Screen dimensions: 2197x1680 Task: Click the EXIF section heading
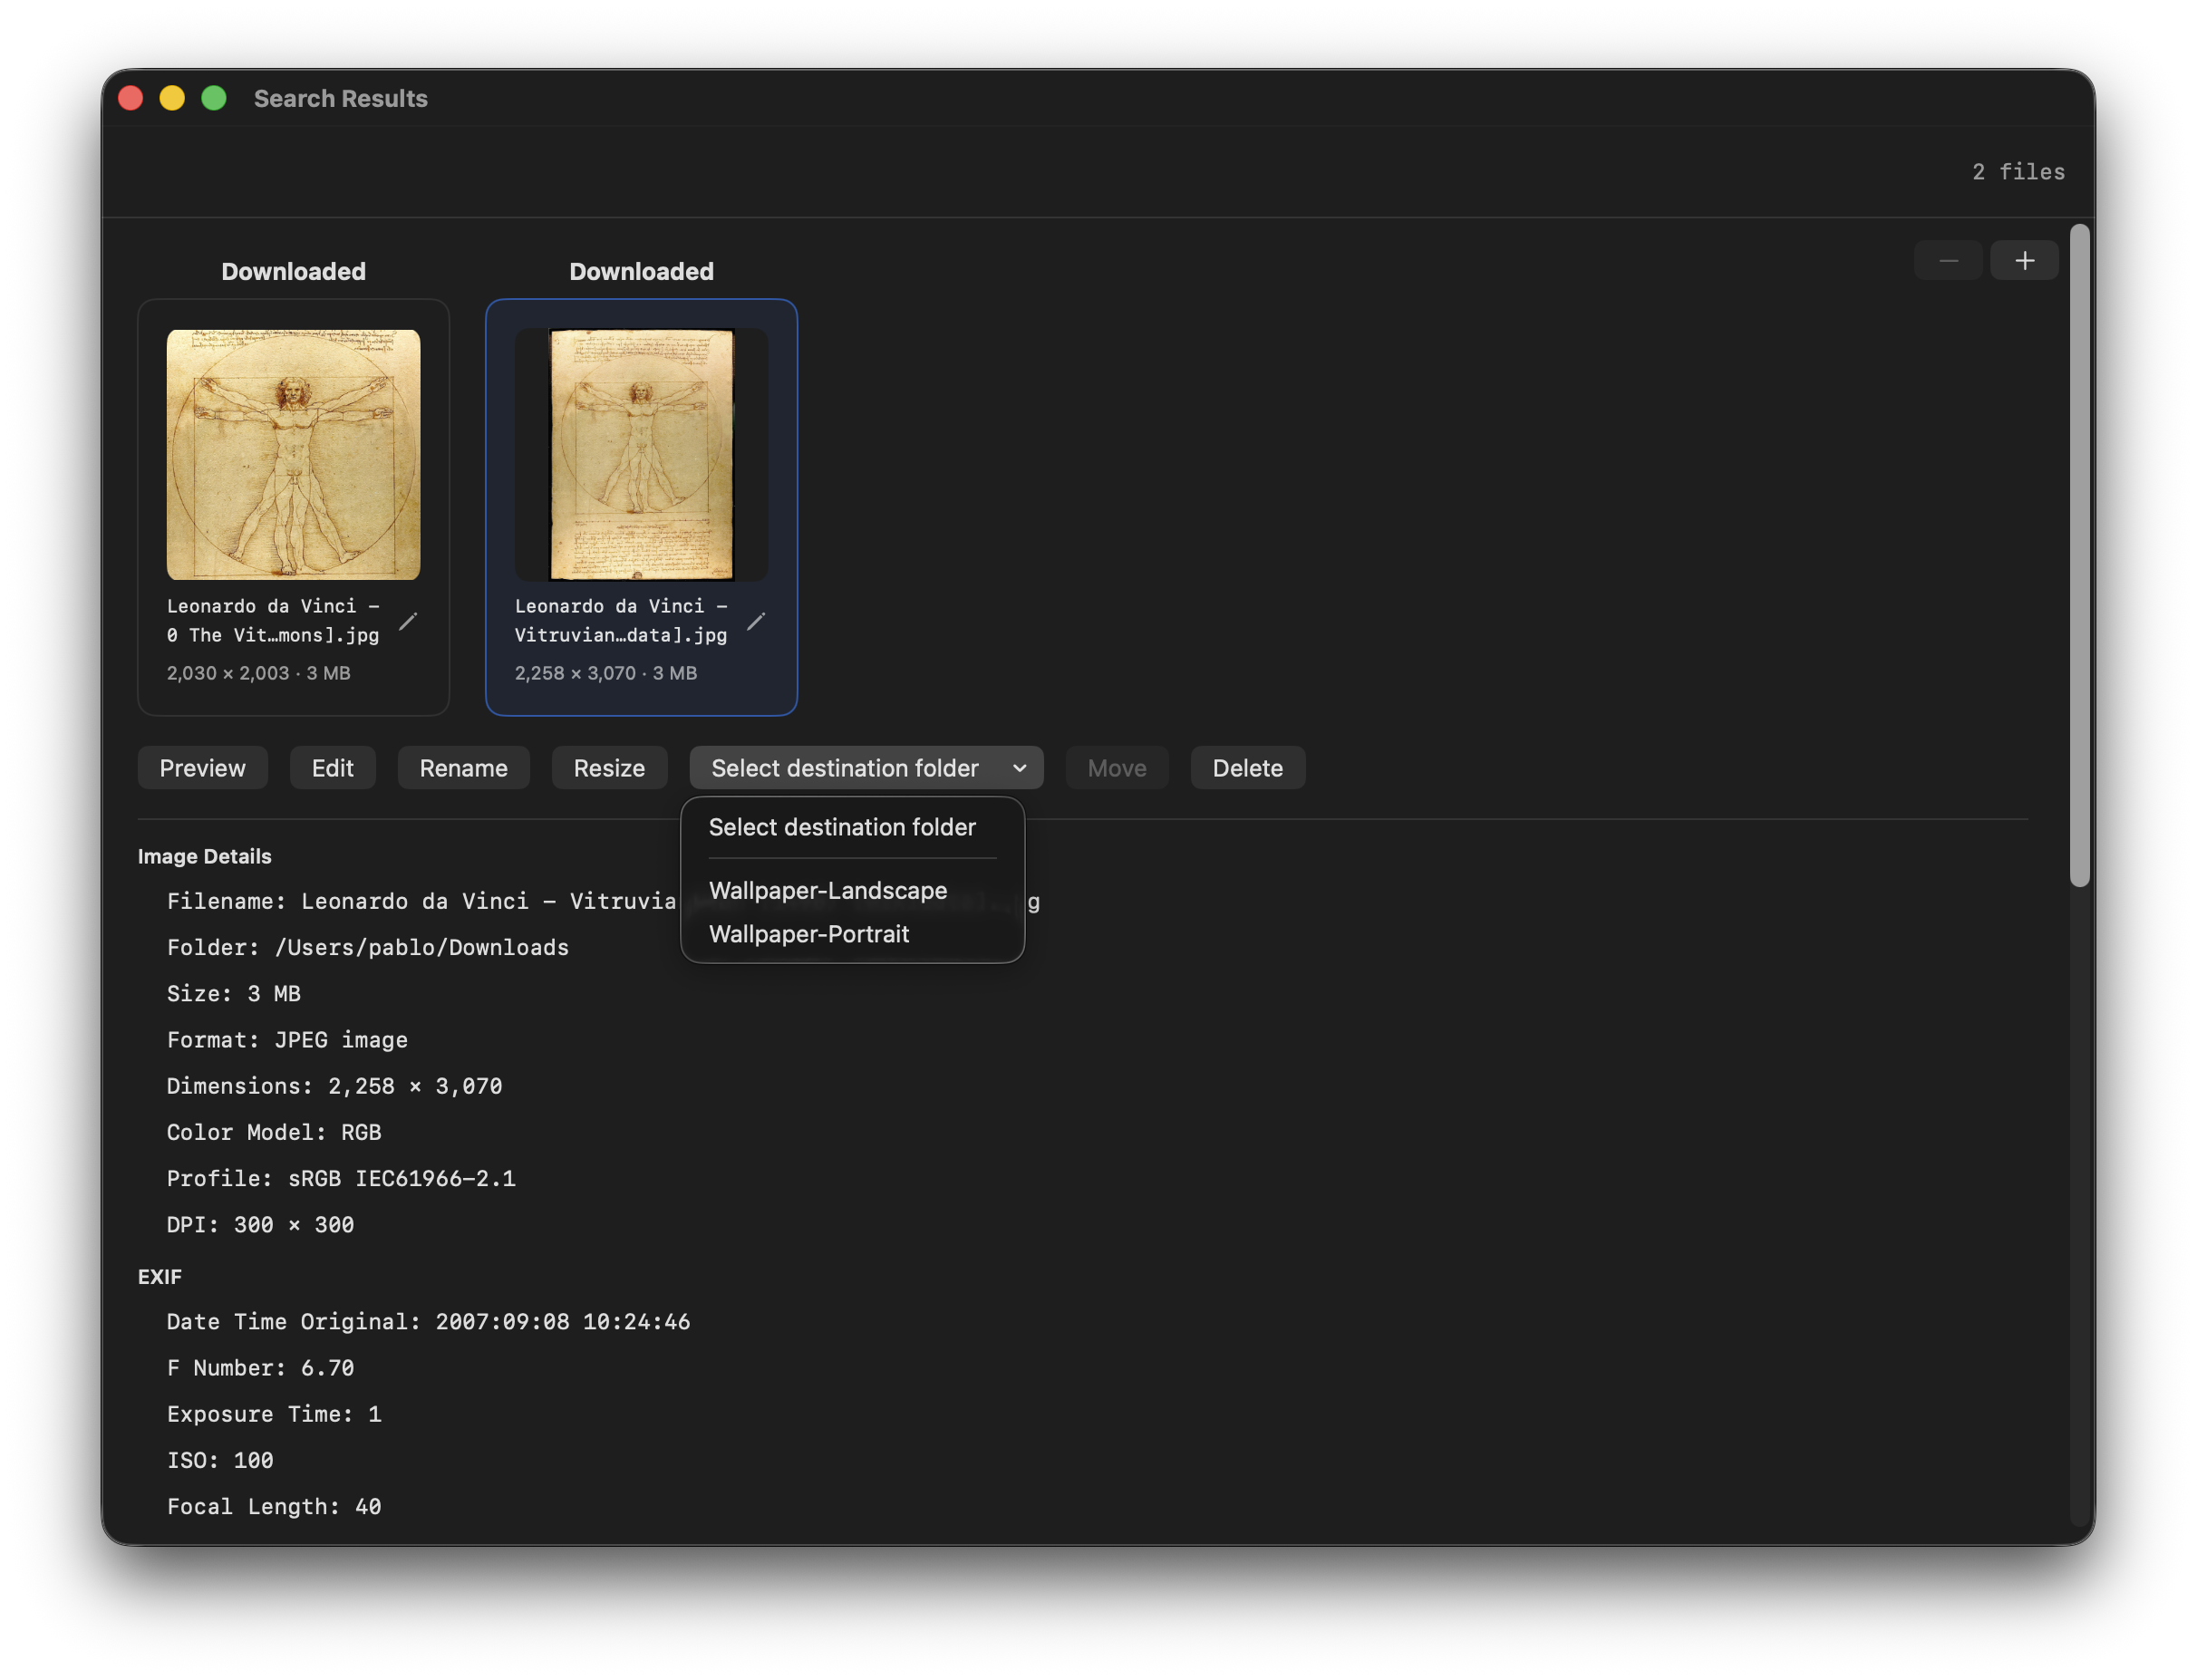(160, 1277)
